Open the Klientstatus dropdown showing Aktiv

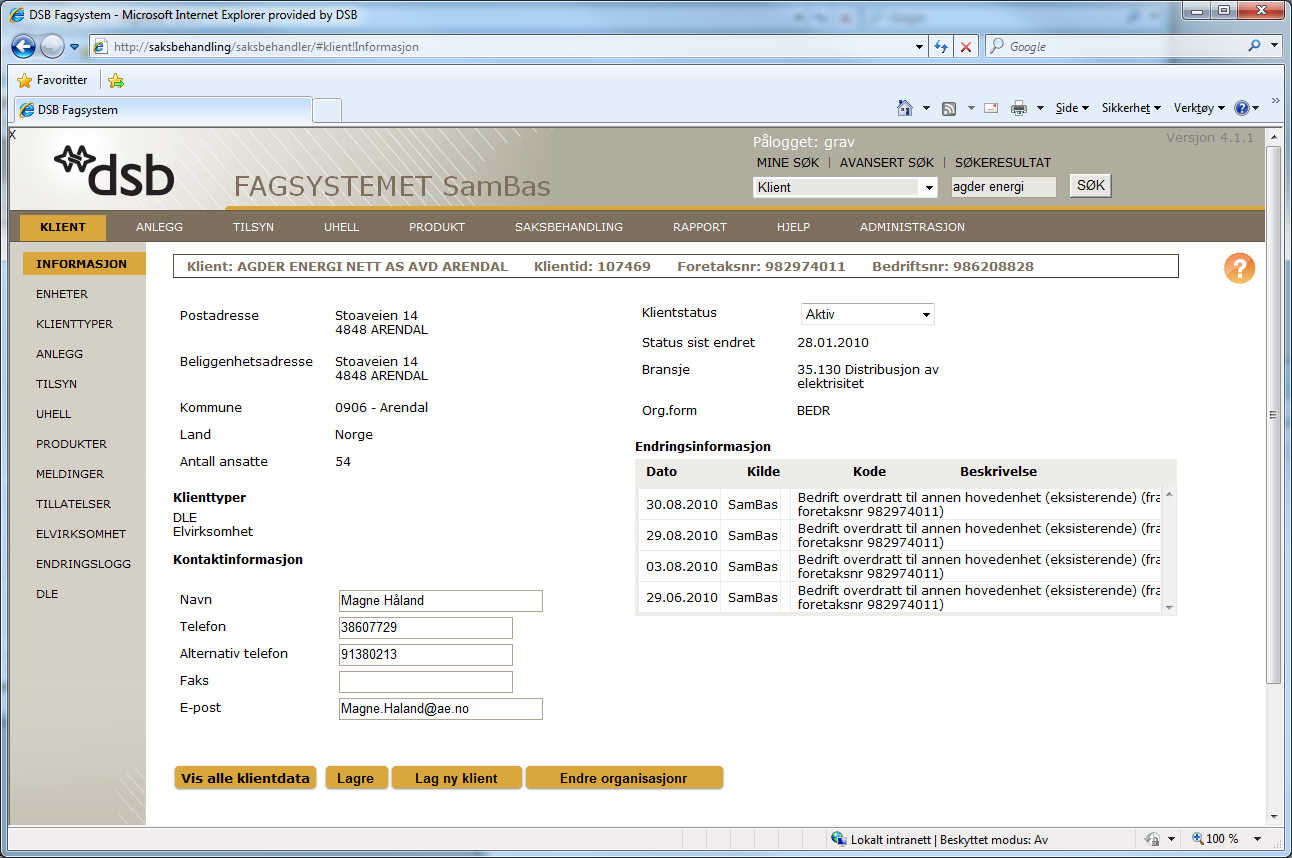867,314
